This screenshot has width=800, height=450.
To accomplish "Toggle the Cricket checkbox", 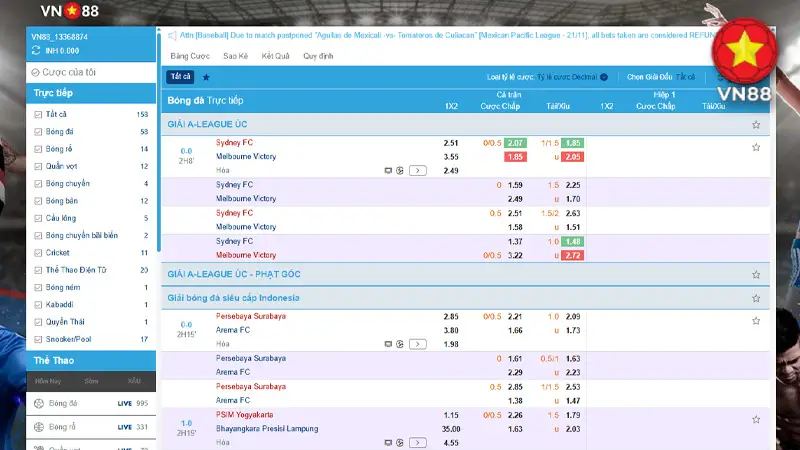I will tap(38, 253).
